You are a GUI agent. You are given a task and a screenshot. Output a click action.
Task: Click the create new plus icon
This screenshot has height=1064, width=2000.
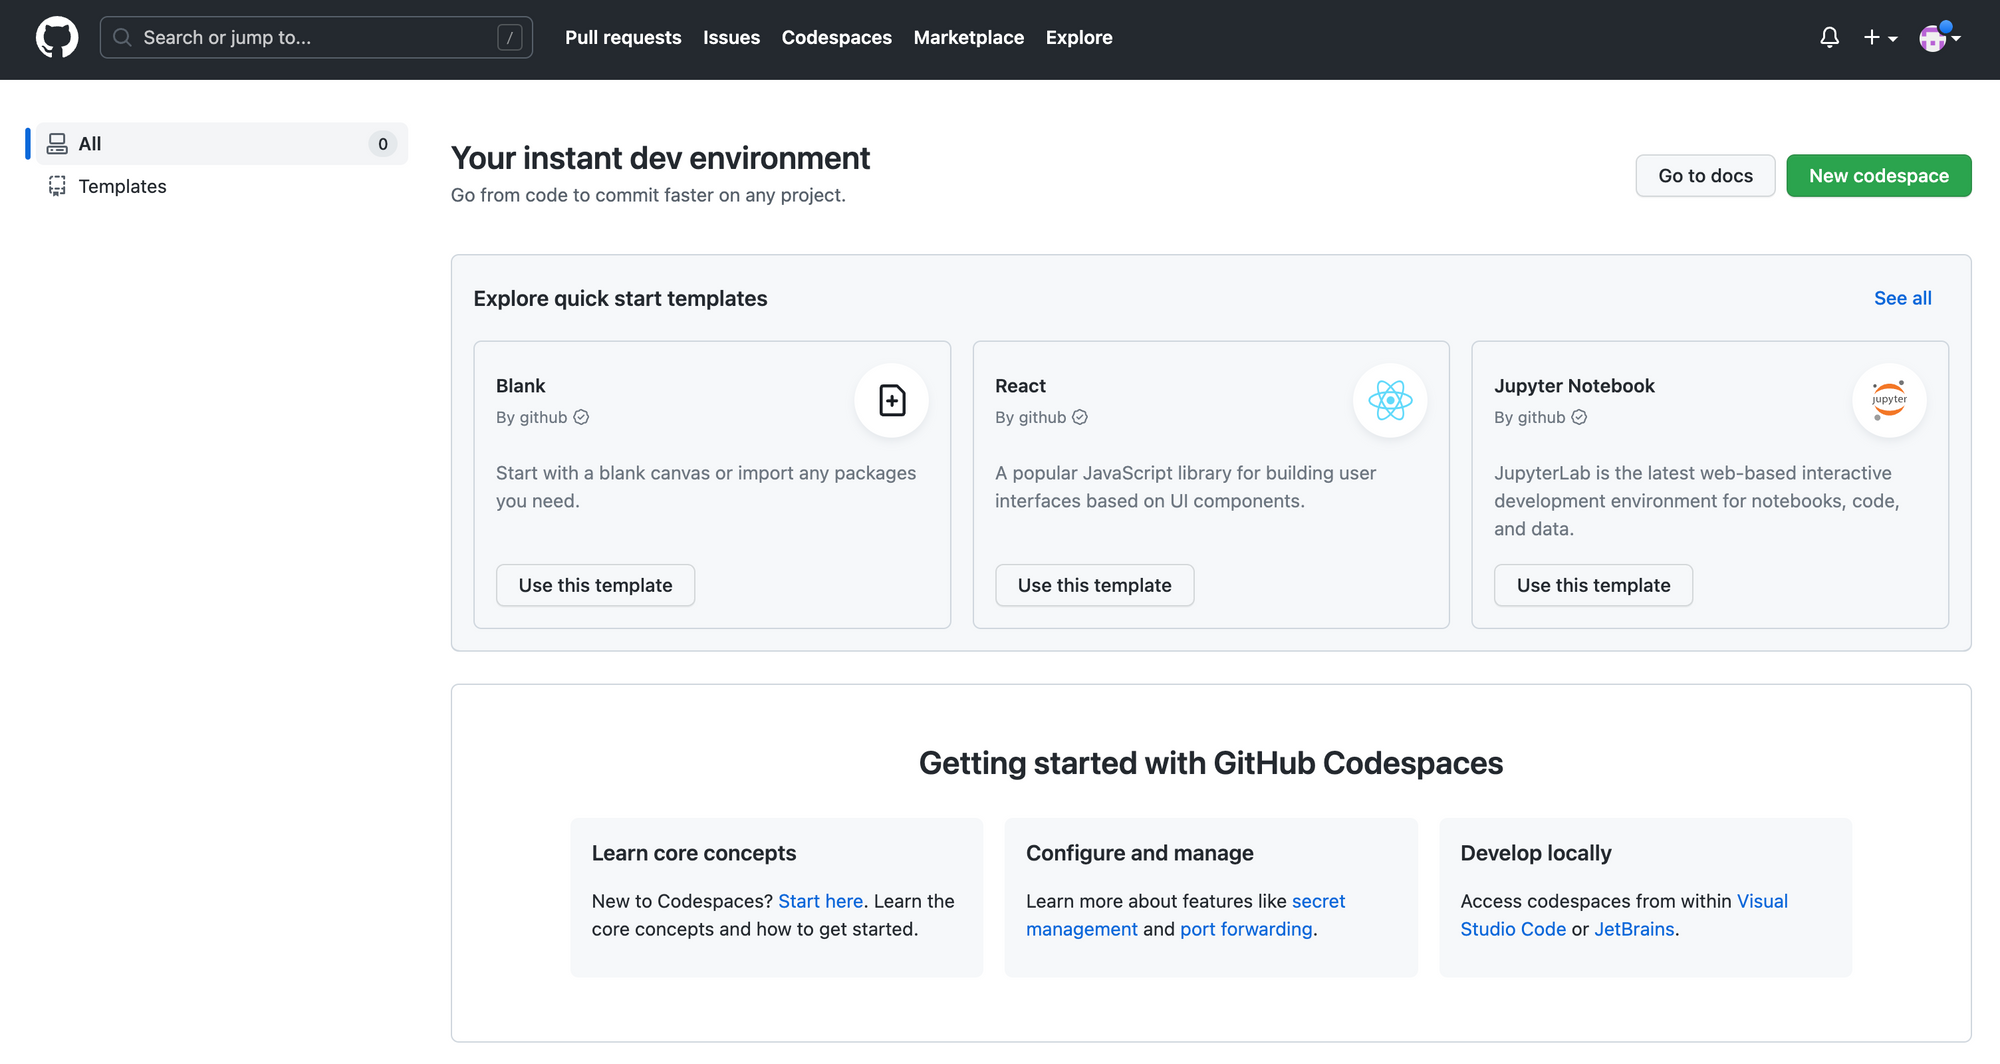pyautogui.click(x=1871, y=37)
